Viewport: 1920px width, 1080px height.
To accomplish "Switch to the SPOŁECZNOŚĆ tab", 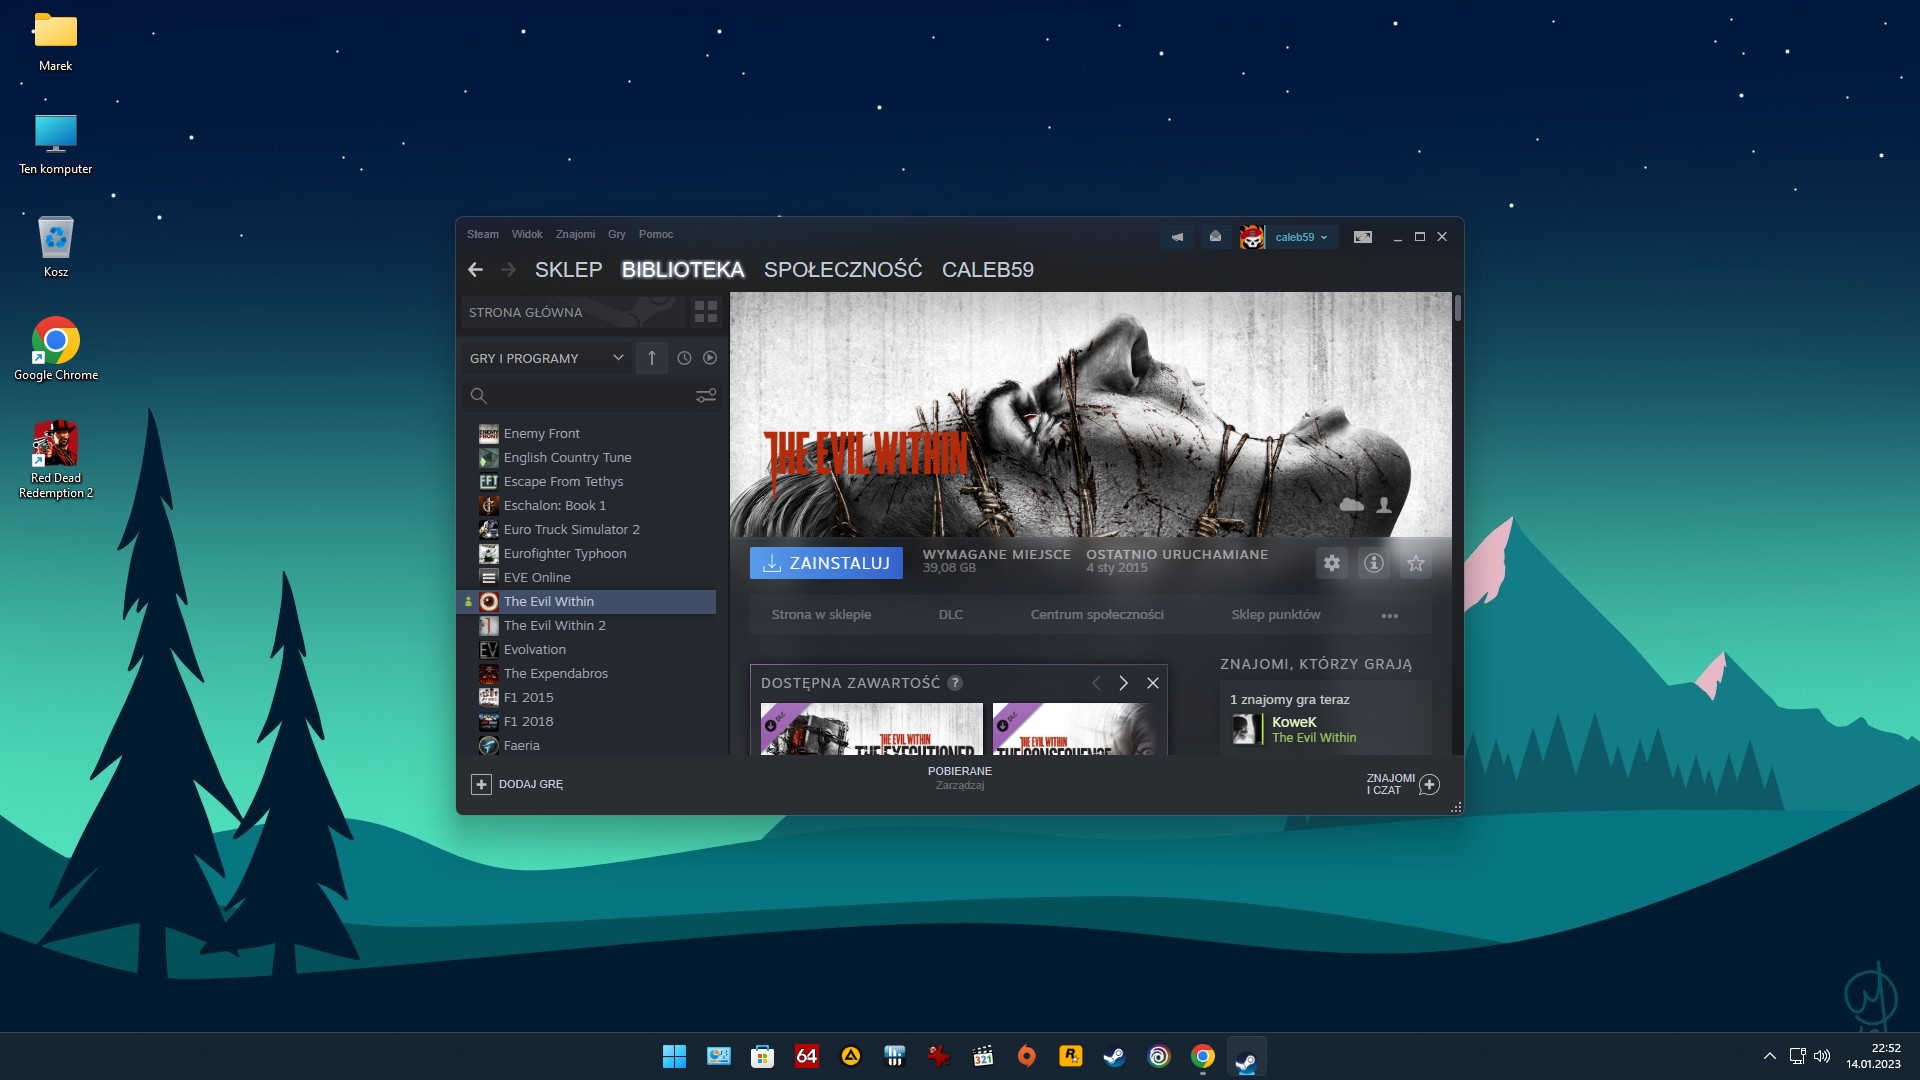I will click(x=843, y=270).
